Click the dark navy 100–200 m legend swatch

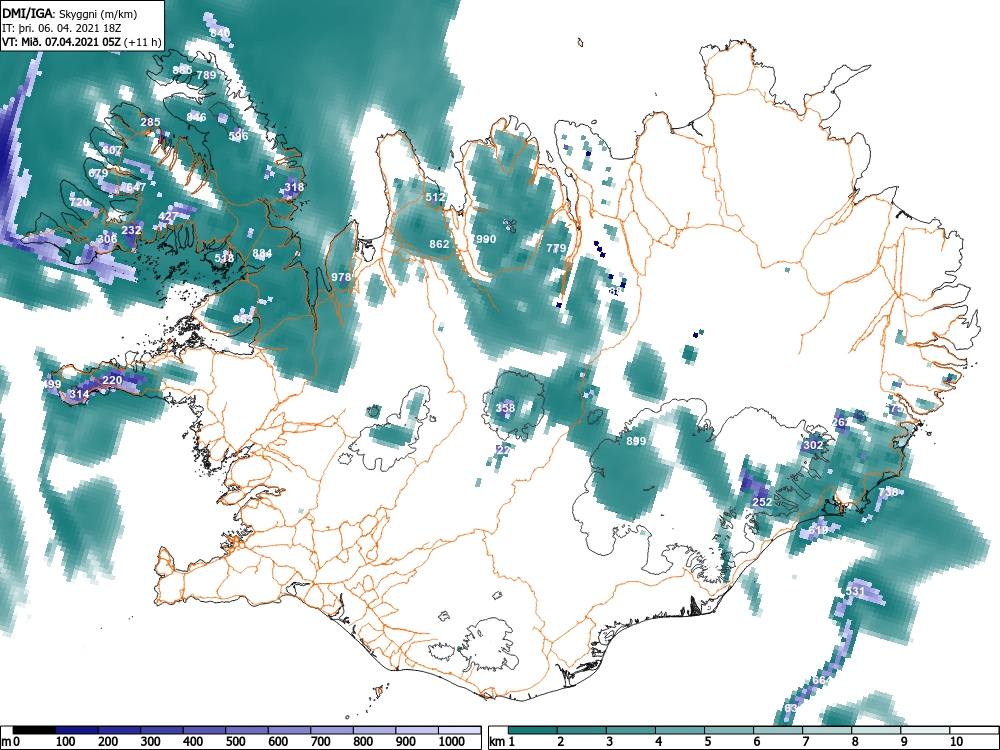point(77,730)
